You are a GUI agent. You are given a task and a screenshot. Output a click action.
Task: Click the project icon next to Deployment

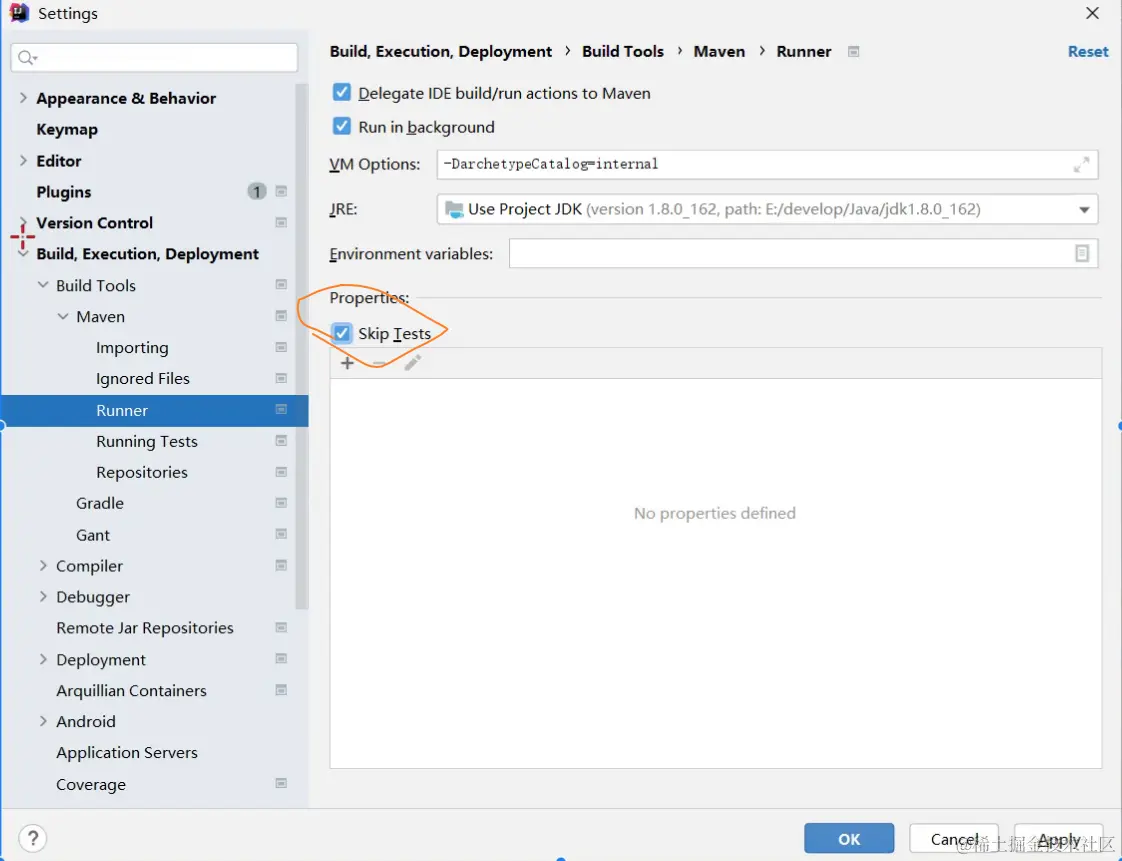click(x=281, y=658)
